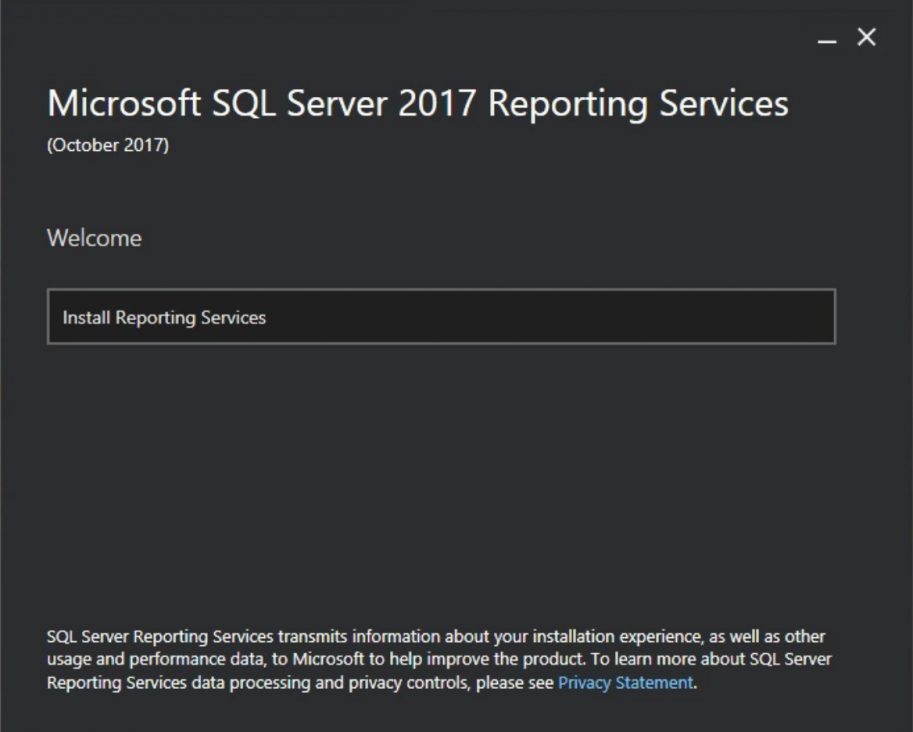913x732 pixels.
Task: View Microsoft's privacy controls via Privacy Statement
Action: point(624,682)
